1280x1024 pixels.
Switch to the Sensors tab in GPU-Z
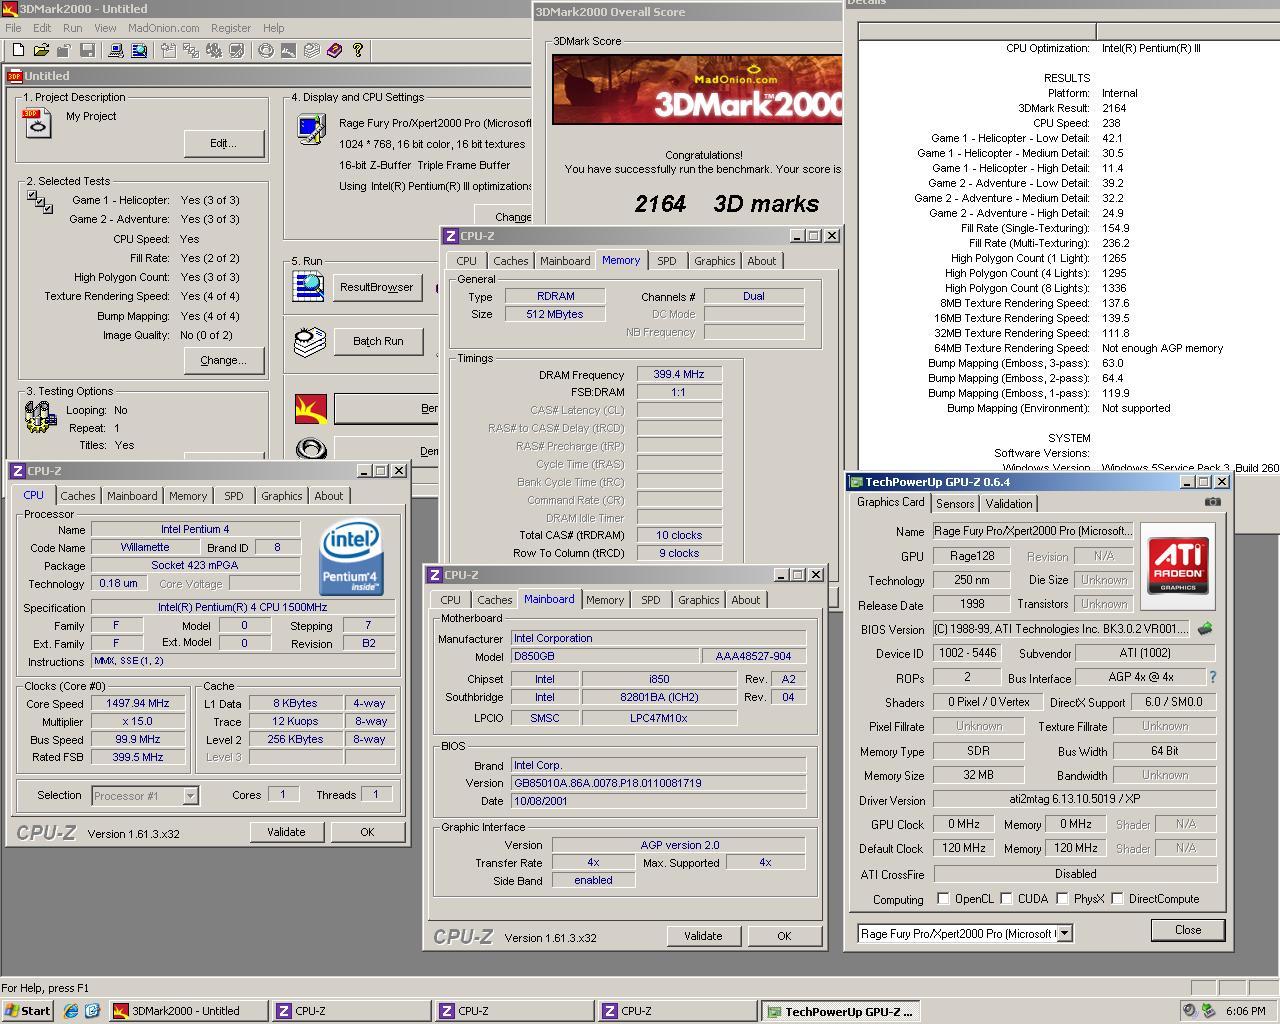click(x=955, y=503)
